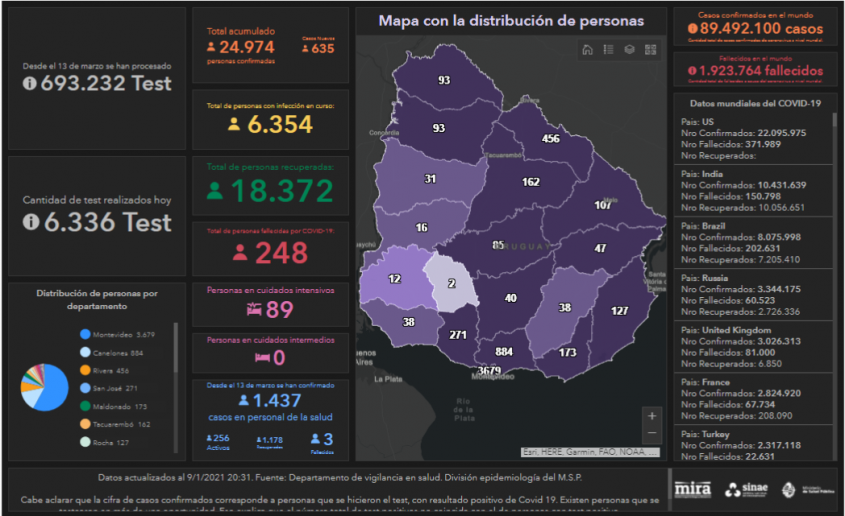This screenshot has height=516, width=845.
Task: Toggle Canelones legend entry in department chart
Action: 118,352
